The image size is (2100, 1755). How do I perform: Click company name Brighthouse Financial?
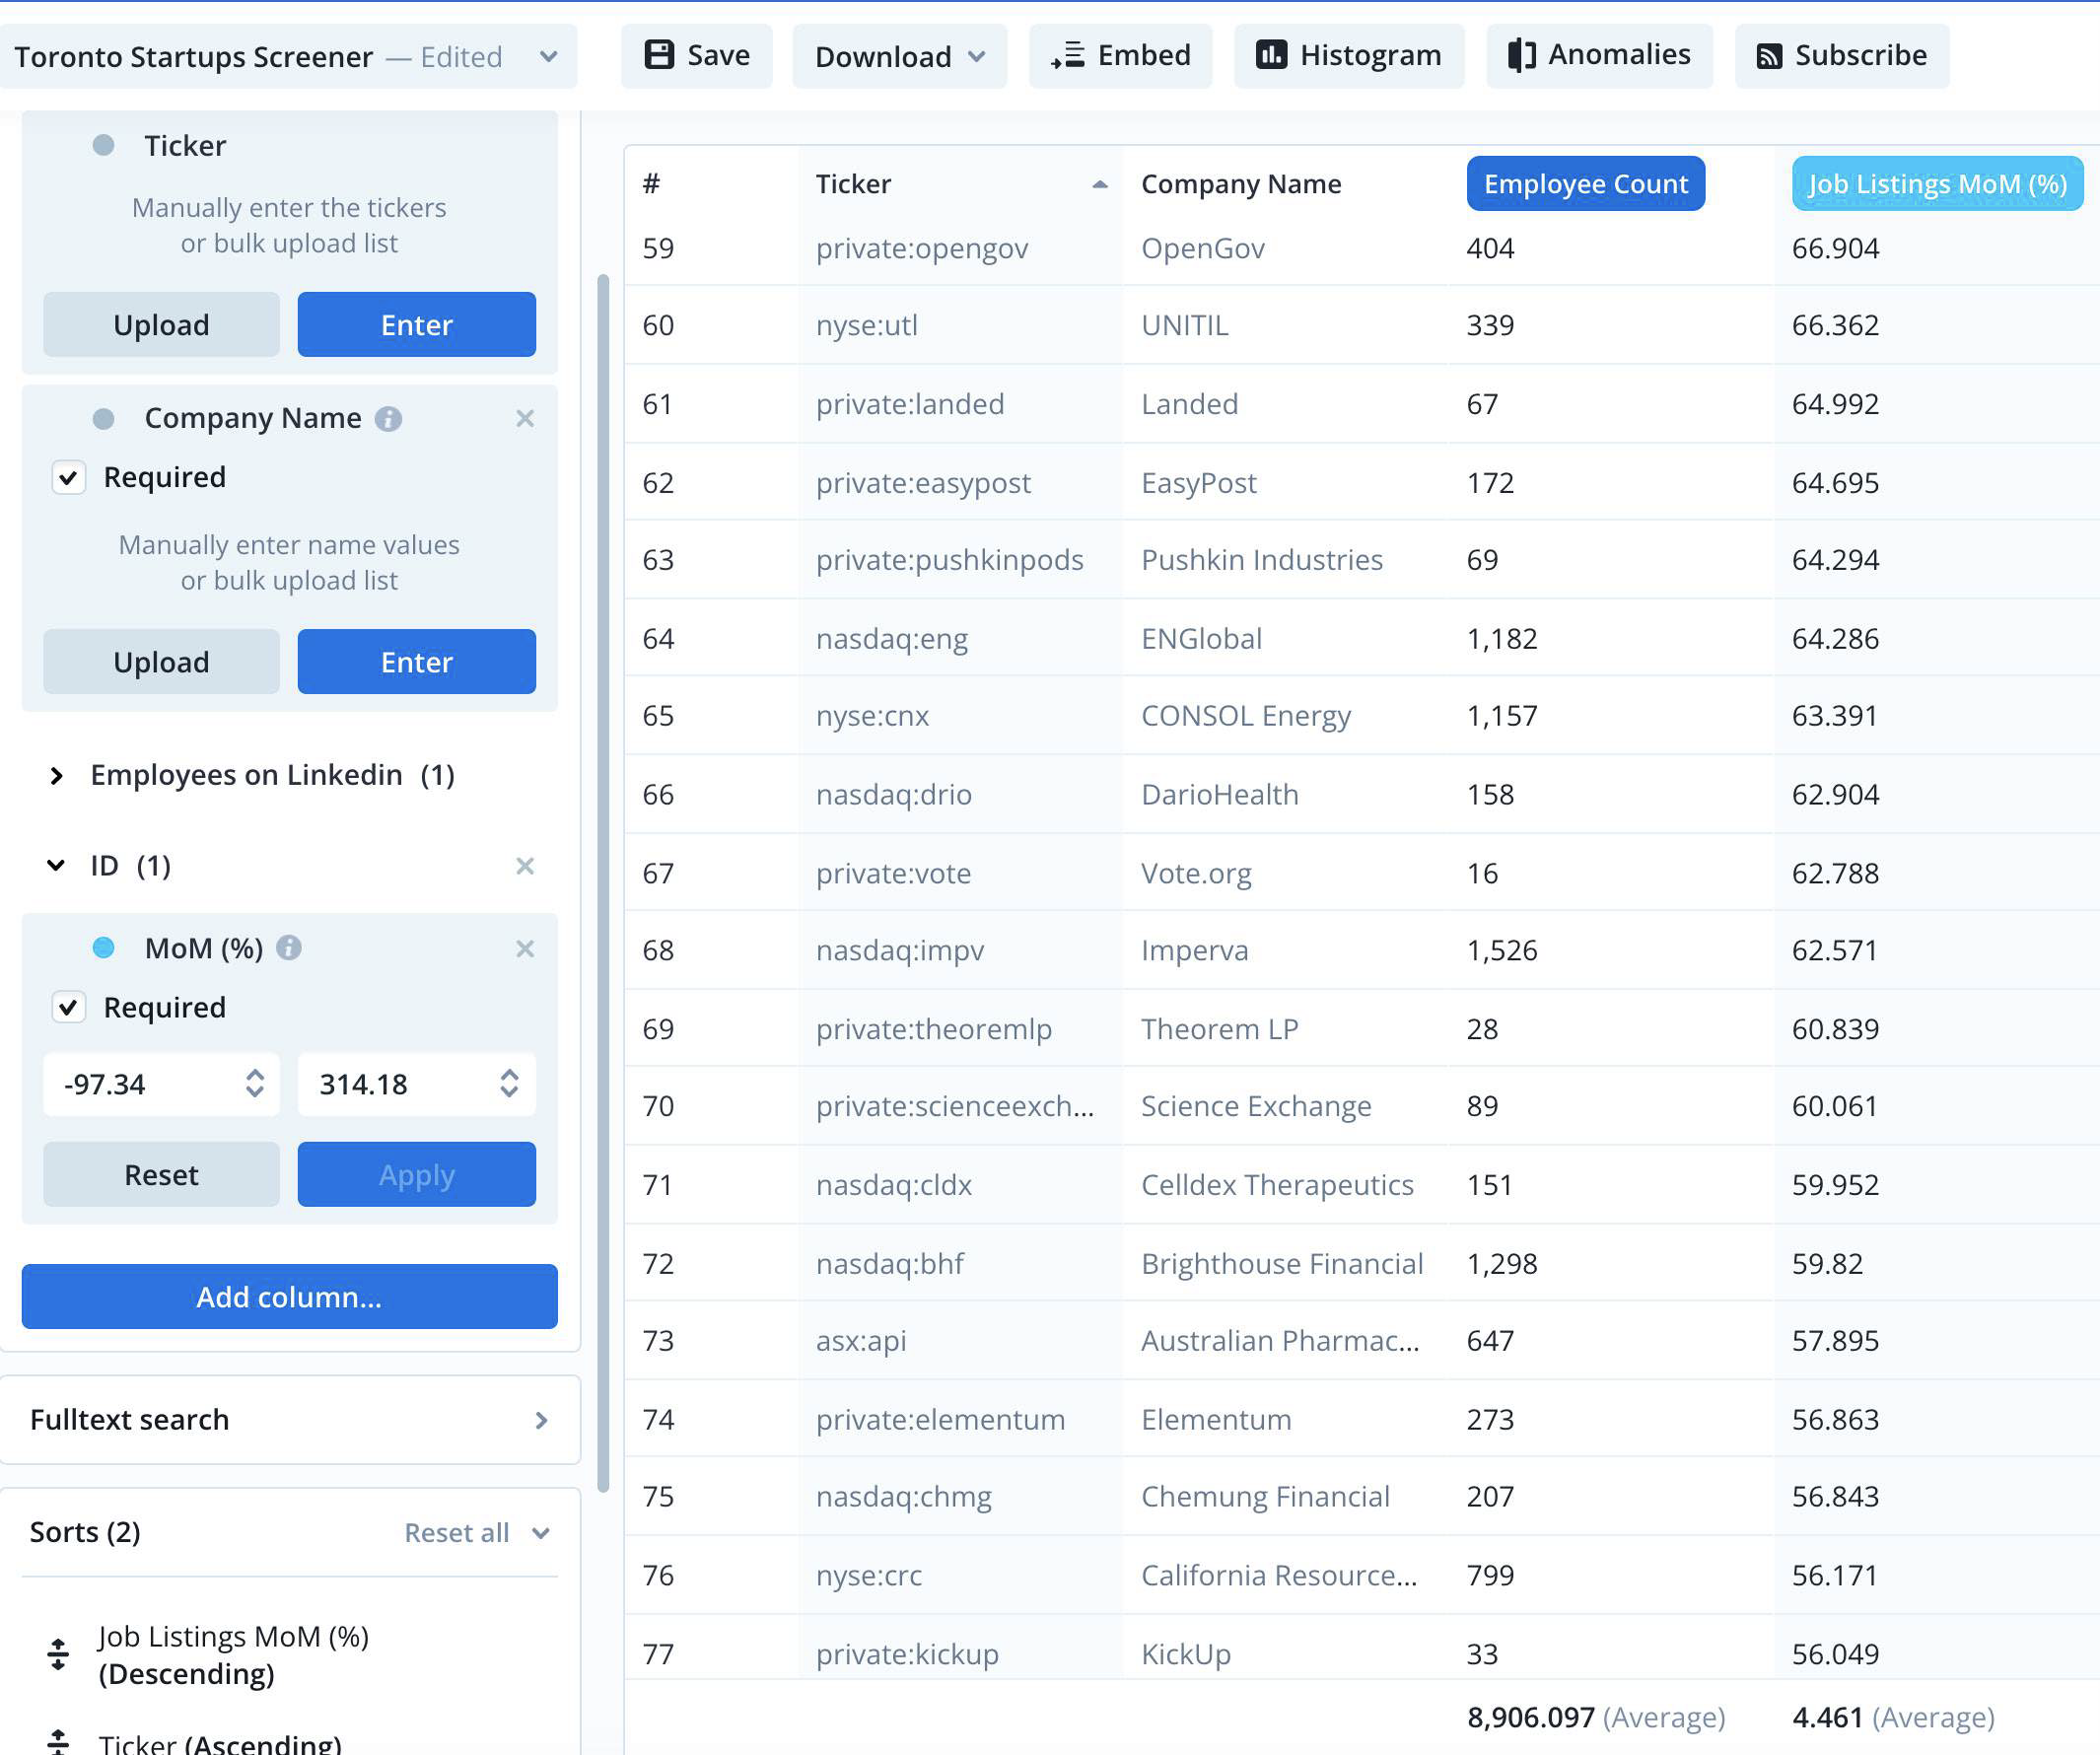(x=1282, y=1263)
